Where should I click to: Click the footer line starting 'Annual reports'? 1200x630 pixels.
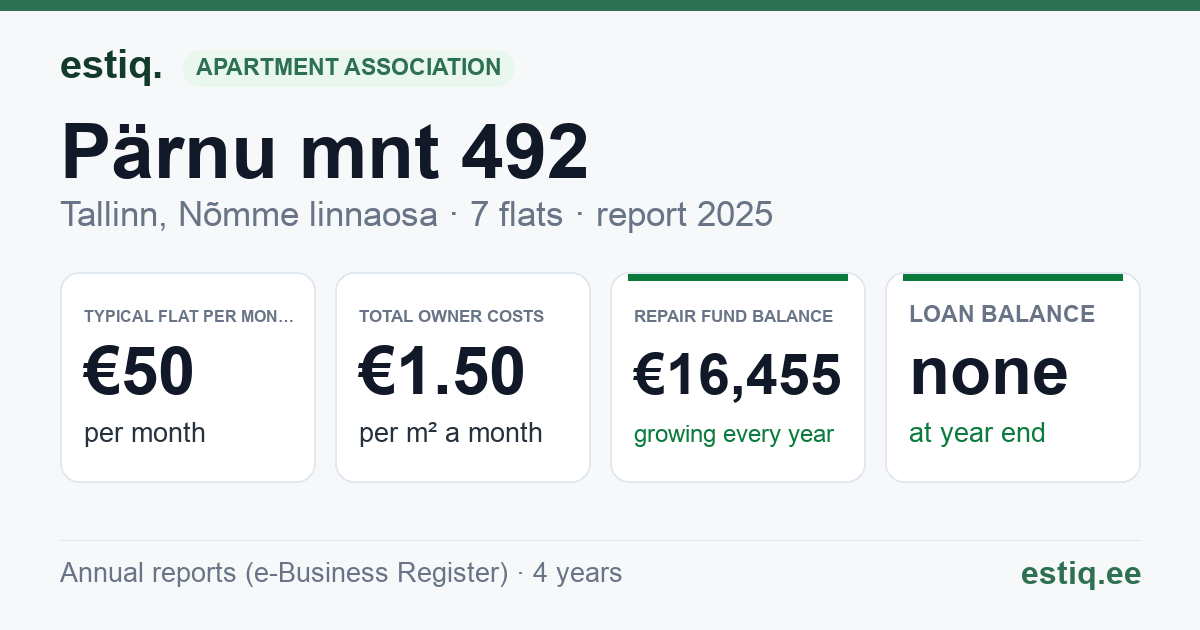click(x=341, y=573)
